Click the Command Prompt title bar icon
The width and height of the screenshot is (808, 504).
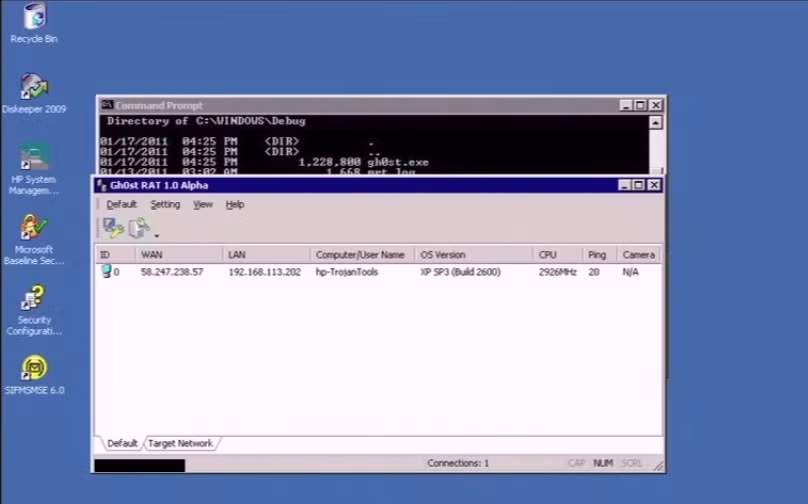click(x=107, y=105)
